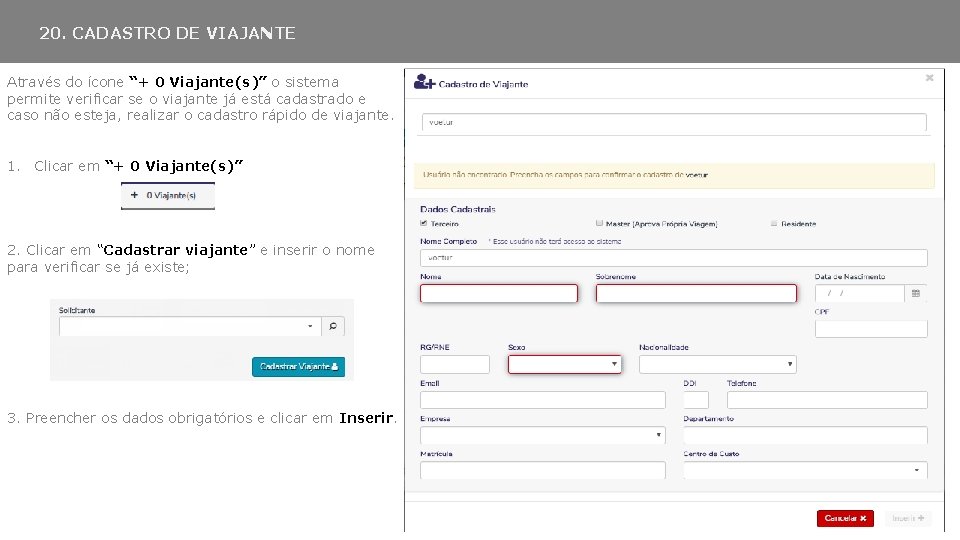Expand the Centro de Custo dropdown

point(805,470)
